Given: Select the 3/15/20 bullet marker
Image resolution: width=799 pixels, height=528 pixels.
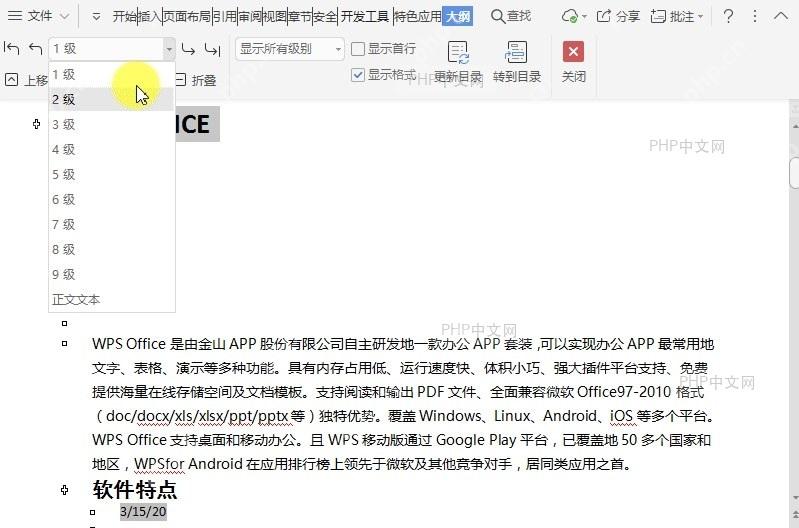Looking at the screenshot, I should tap(92, 512).
